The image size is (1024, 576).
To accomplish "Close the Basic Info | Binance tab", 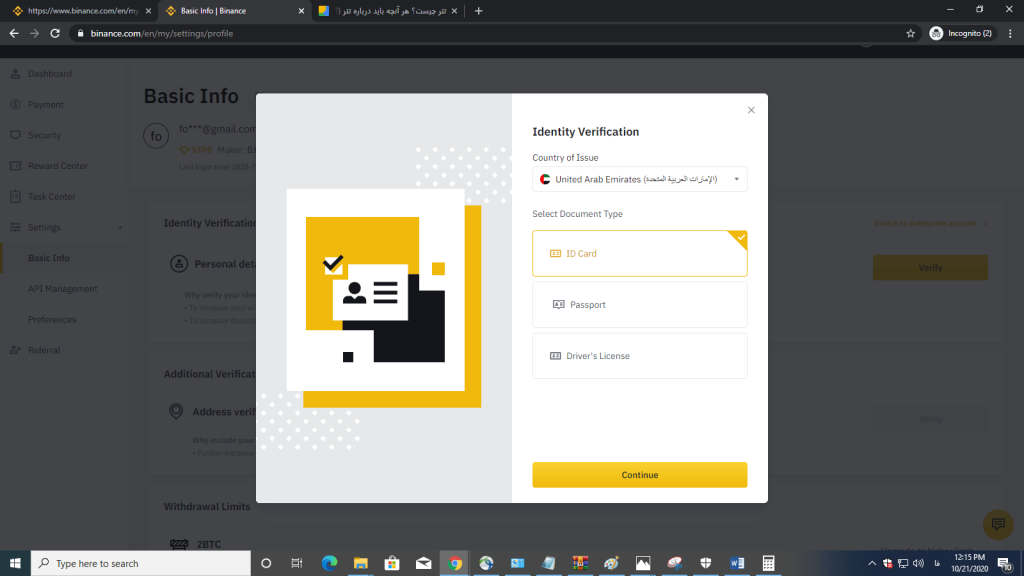I will click(301, 11).
